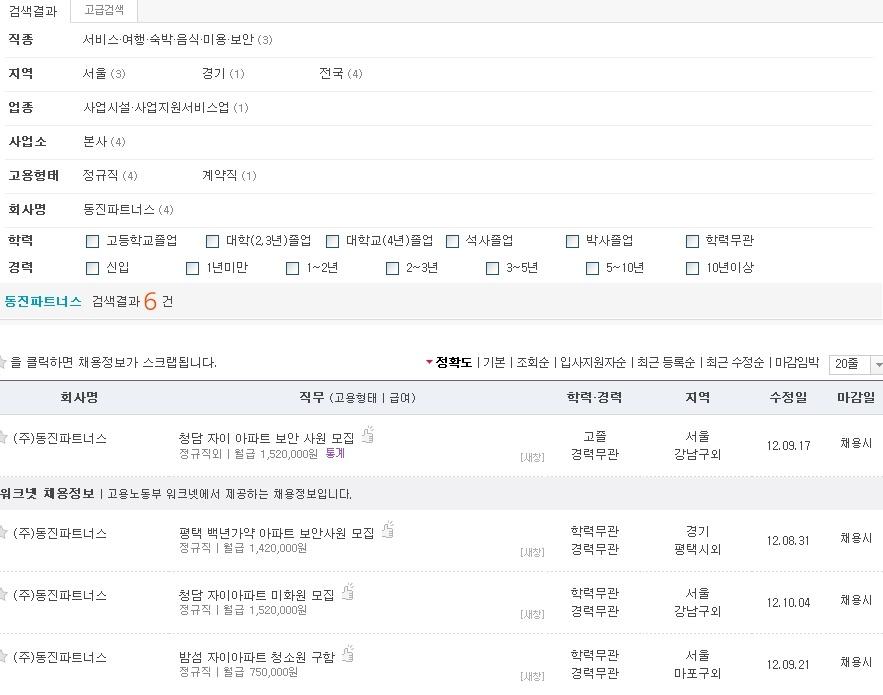Check the 고등학교졸업 education filter
This screenshot has width=883, height=695.
point(92,242)
